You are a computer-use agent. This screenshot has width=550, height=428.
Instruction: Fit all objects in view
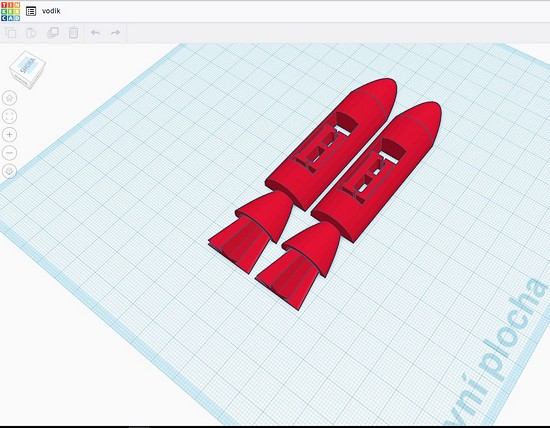coord(9,116)
